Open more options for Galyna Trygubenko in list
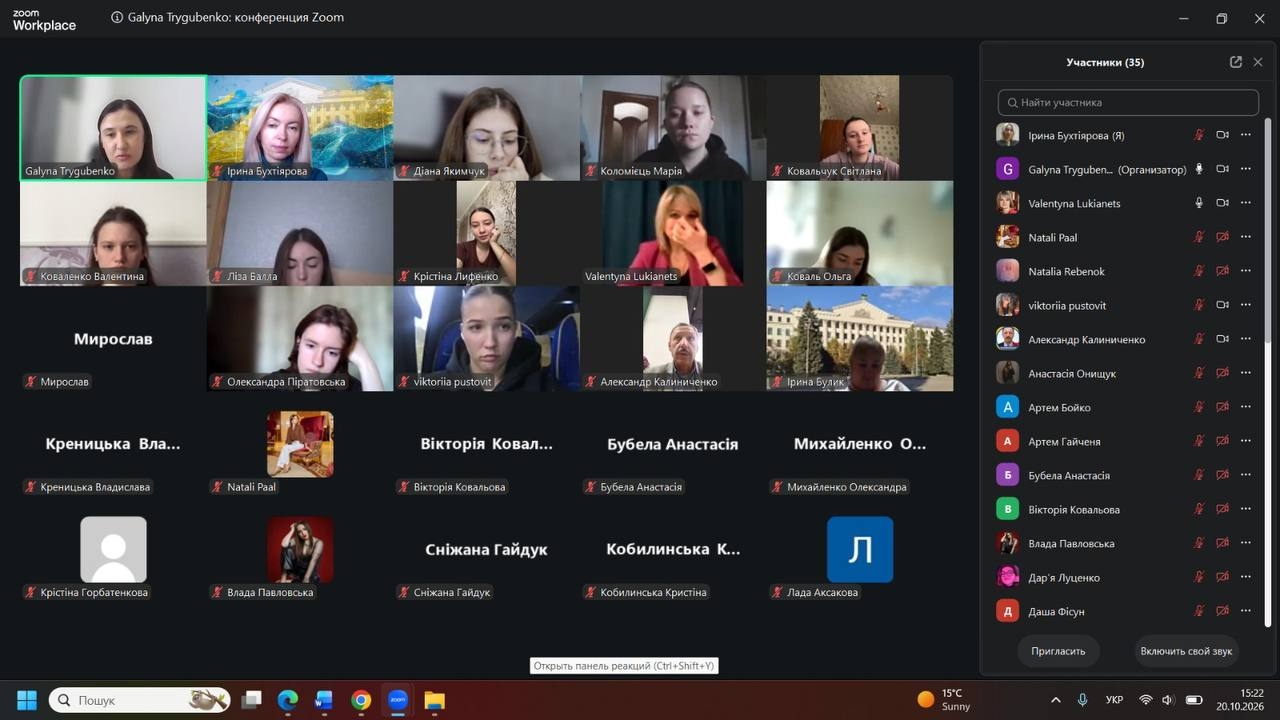Screen dimensions: 1280x720 coord(1246,169)
